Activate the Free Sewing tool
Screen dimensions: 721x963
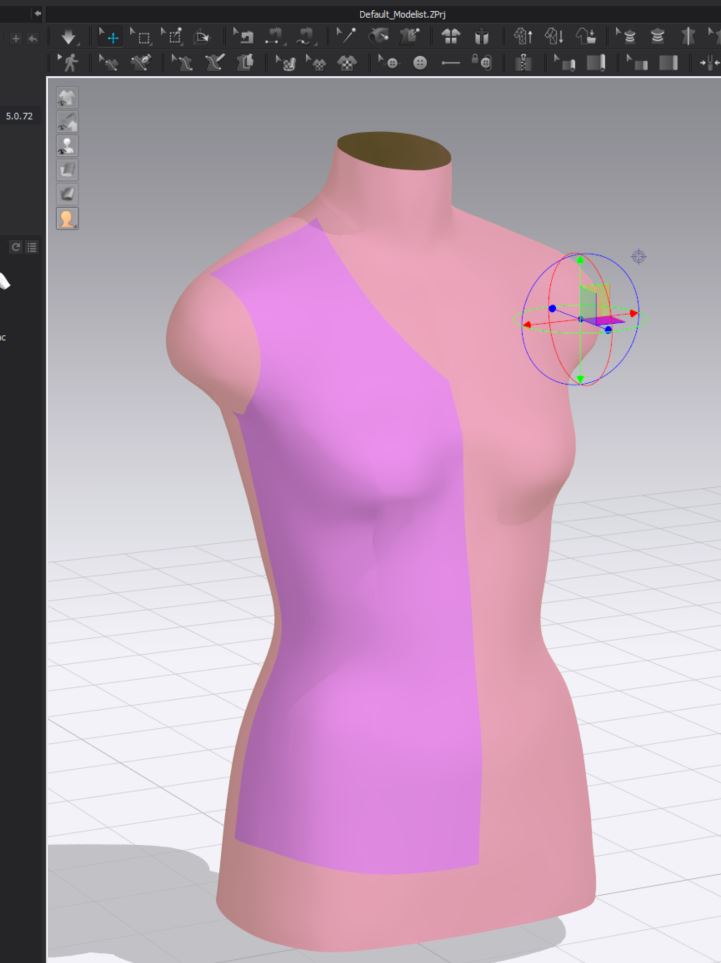(305, 37)
